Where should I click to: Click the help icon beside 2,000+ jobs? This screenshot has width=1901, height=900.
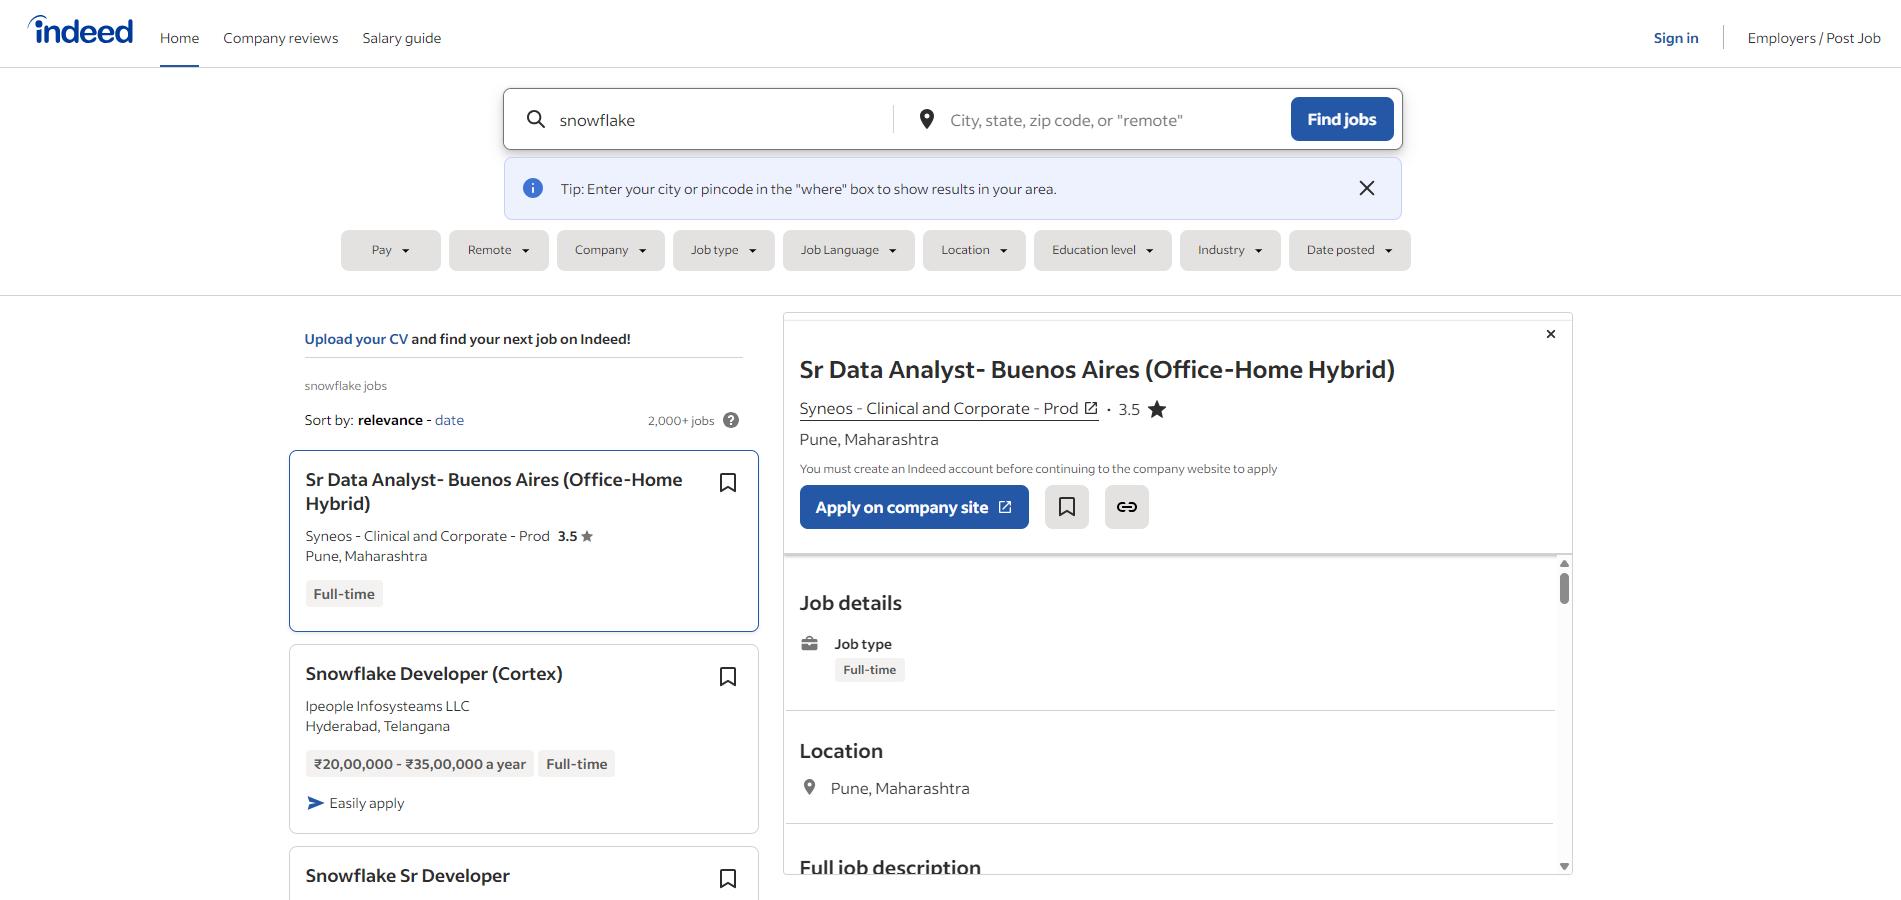pos(731,420)
